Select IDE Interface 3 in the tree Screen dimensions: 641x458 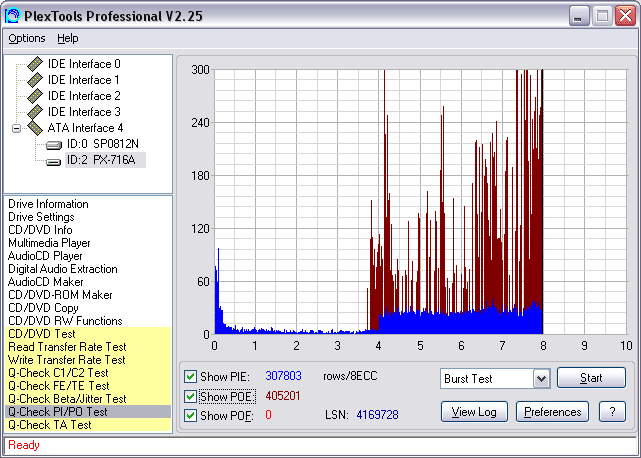point(84,112)
